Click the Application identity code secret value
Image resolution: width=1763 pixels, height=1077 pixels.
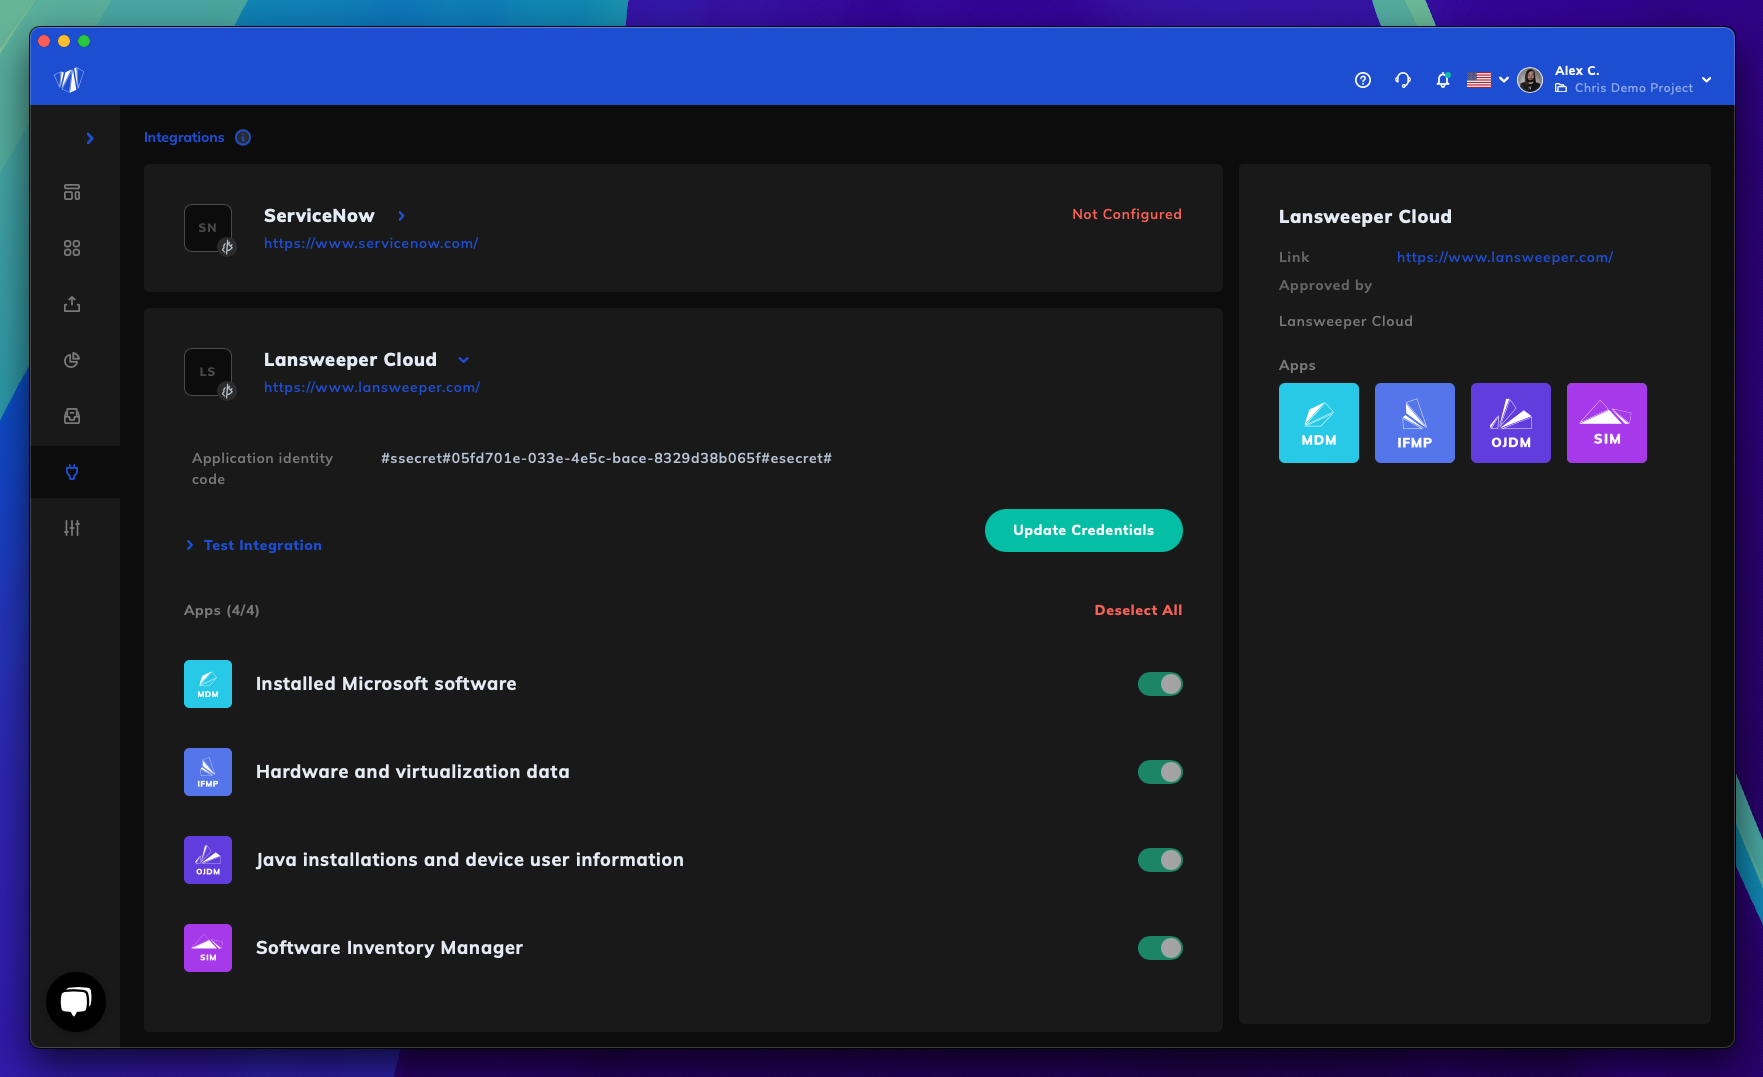[x=606, y=458]
